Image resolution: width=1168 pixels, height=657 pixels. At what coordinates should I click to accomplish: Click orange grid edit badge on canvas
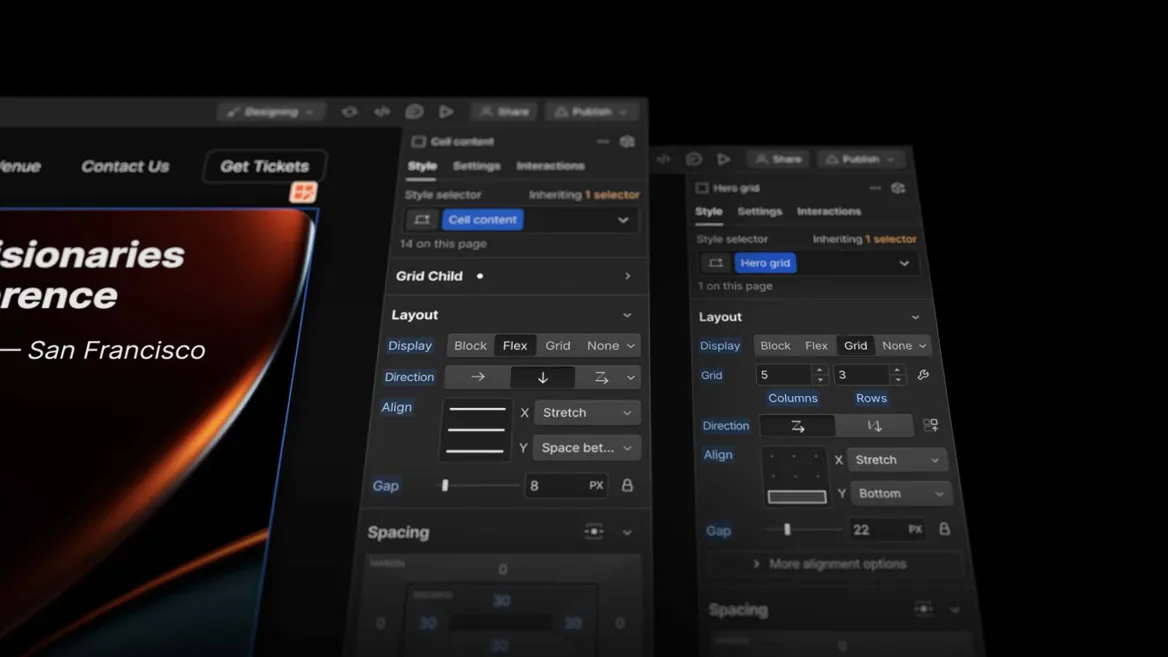pyautogui.click(x=303, y=192)
